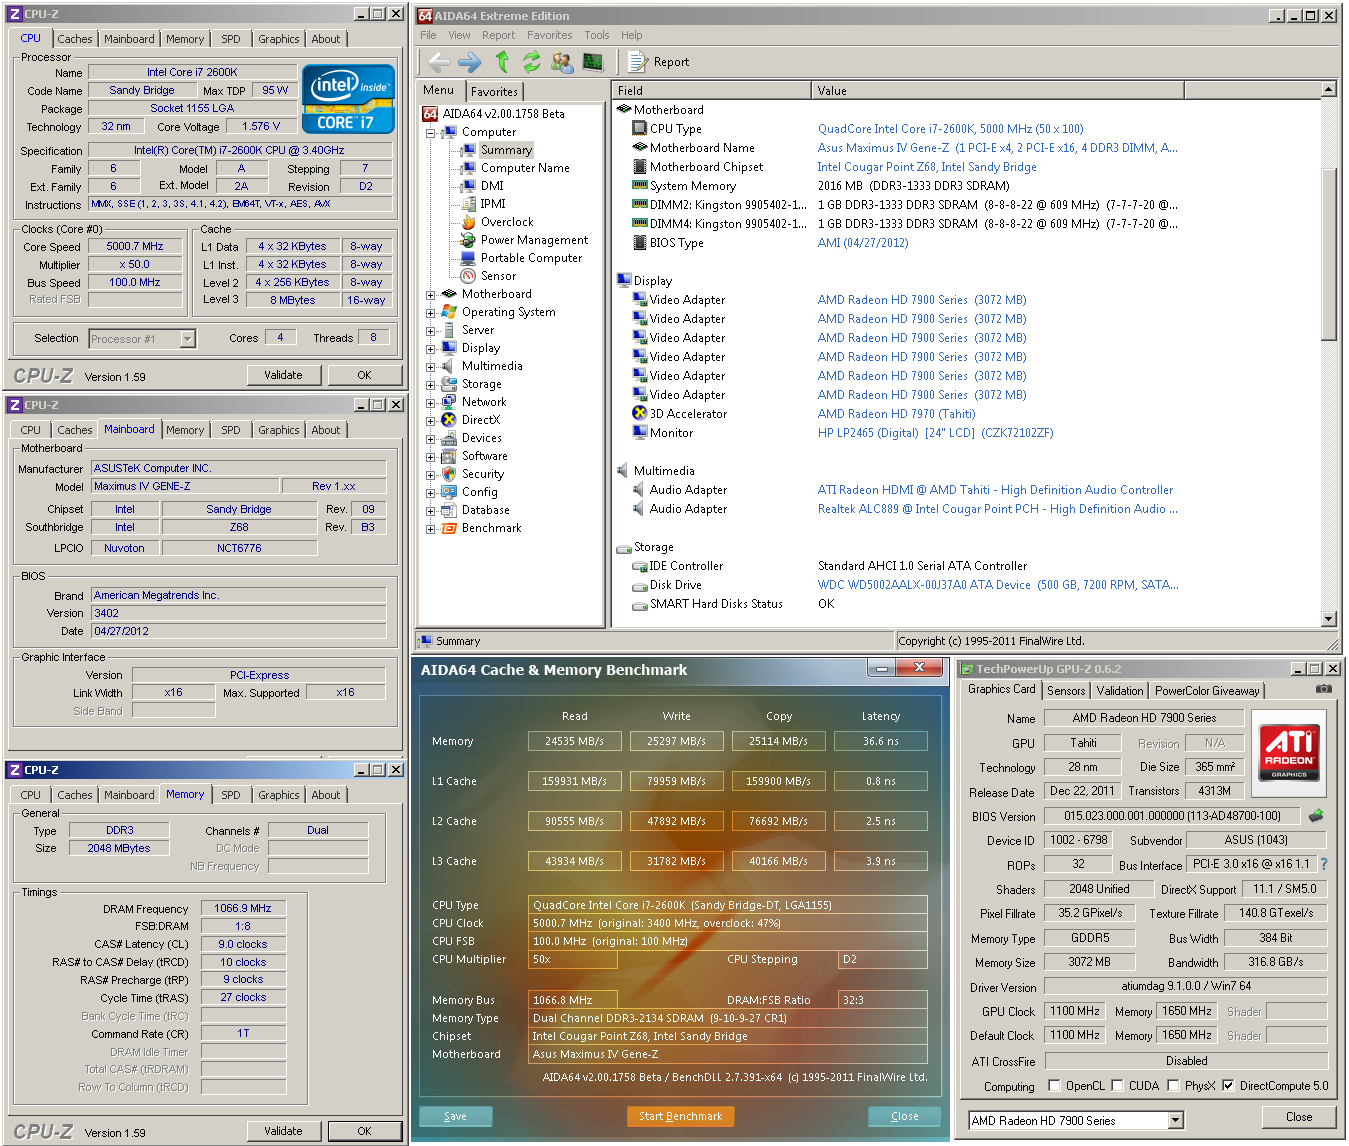Expand the Server node in AIDA64 tree
The height and width of the screenshot is (1146, 1349).
point(430,330)
